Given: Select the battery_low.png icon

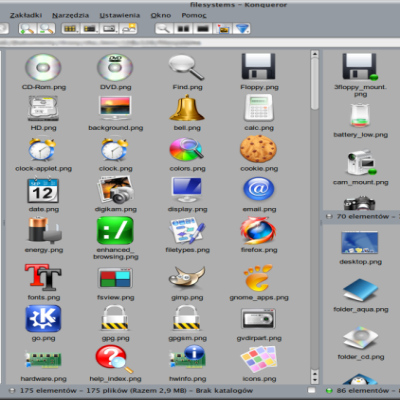Looking at the screenshot, I should pos(360,115).
